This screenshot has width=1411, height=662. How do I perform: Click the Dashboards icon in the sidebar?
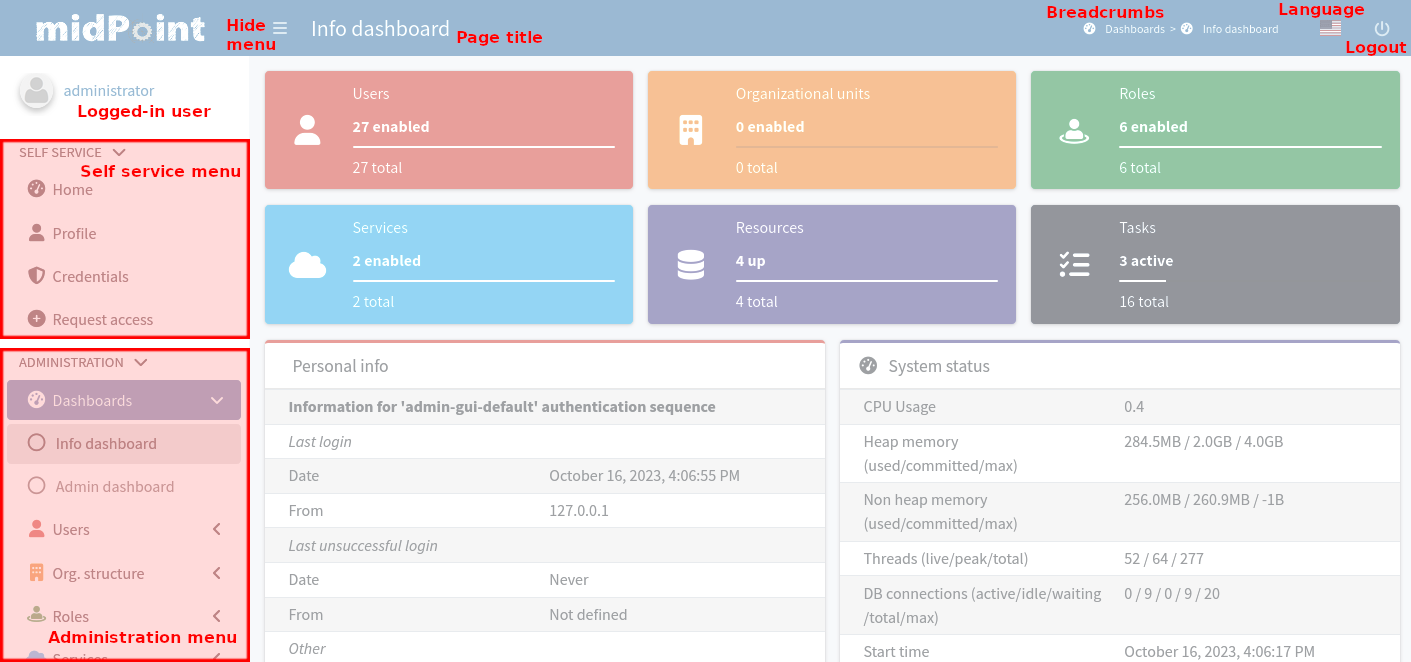coord(34,399)
